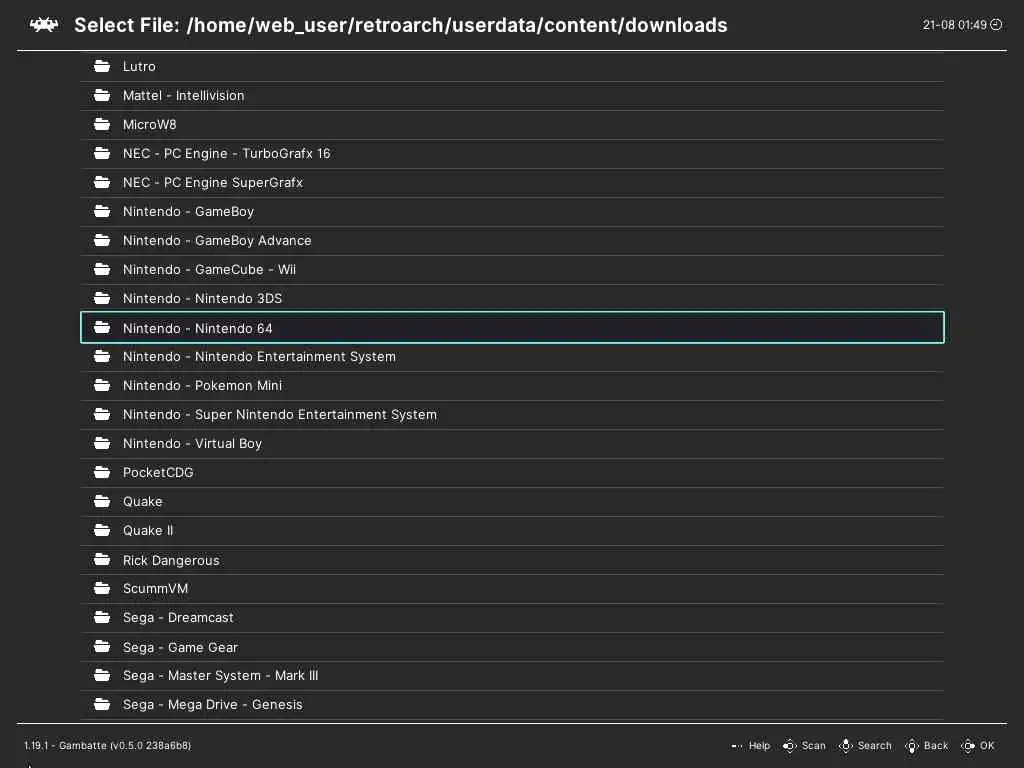Select the MicroW8 entry
The width and height of the screenshot is (1024, 768).
pos(512,125)
